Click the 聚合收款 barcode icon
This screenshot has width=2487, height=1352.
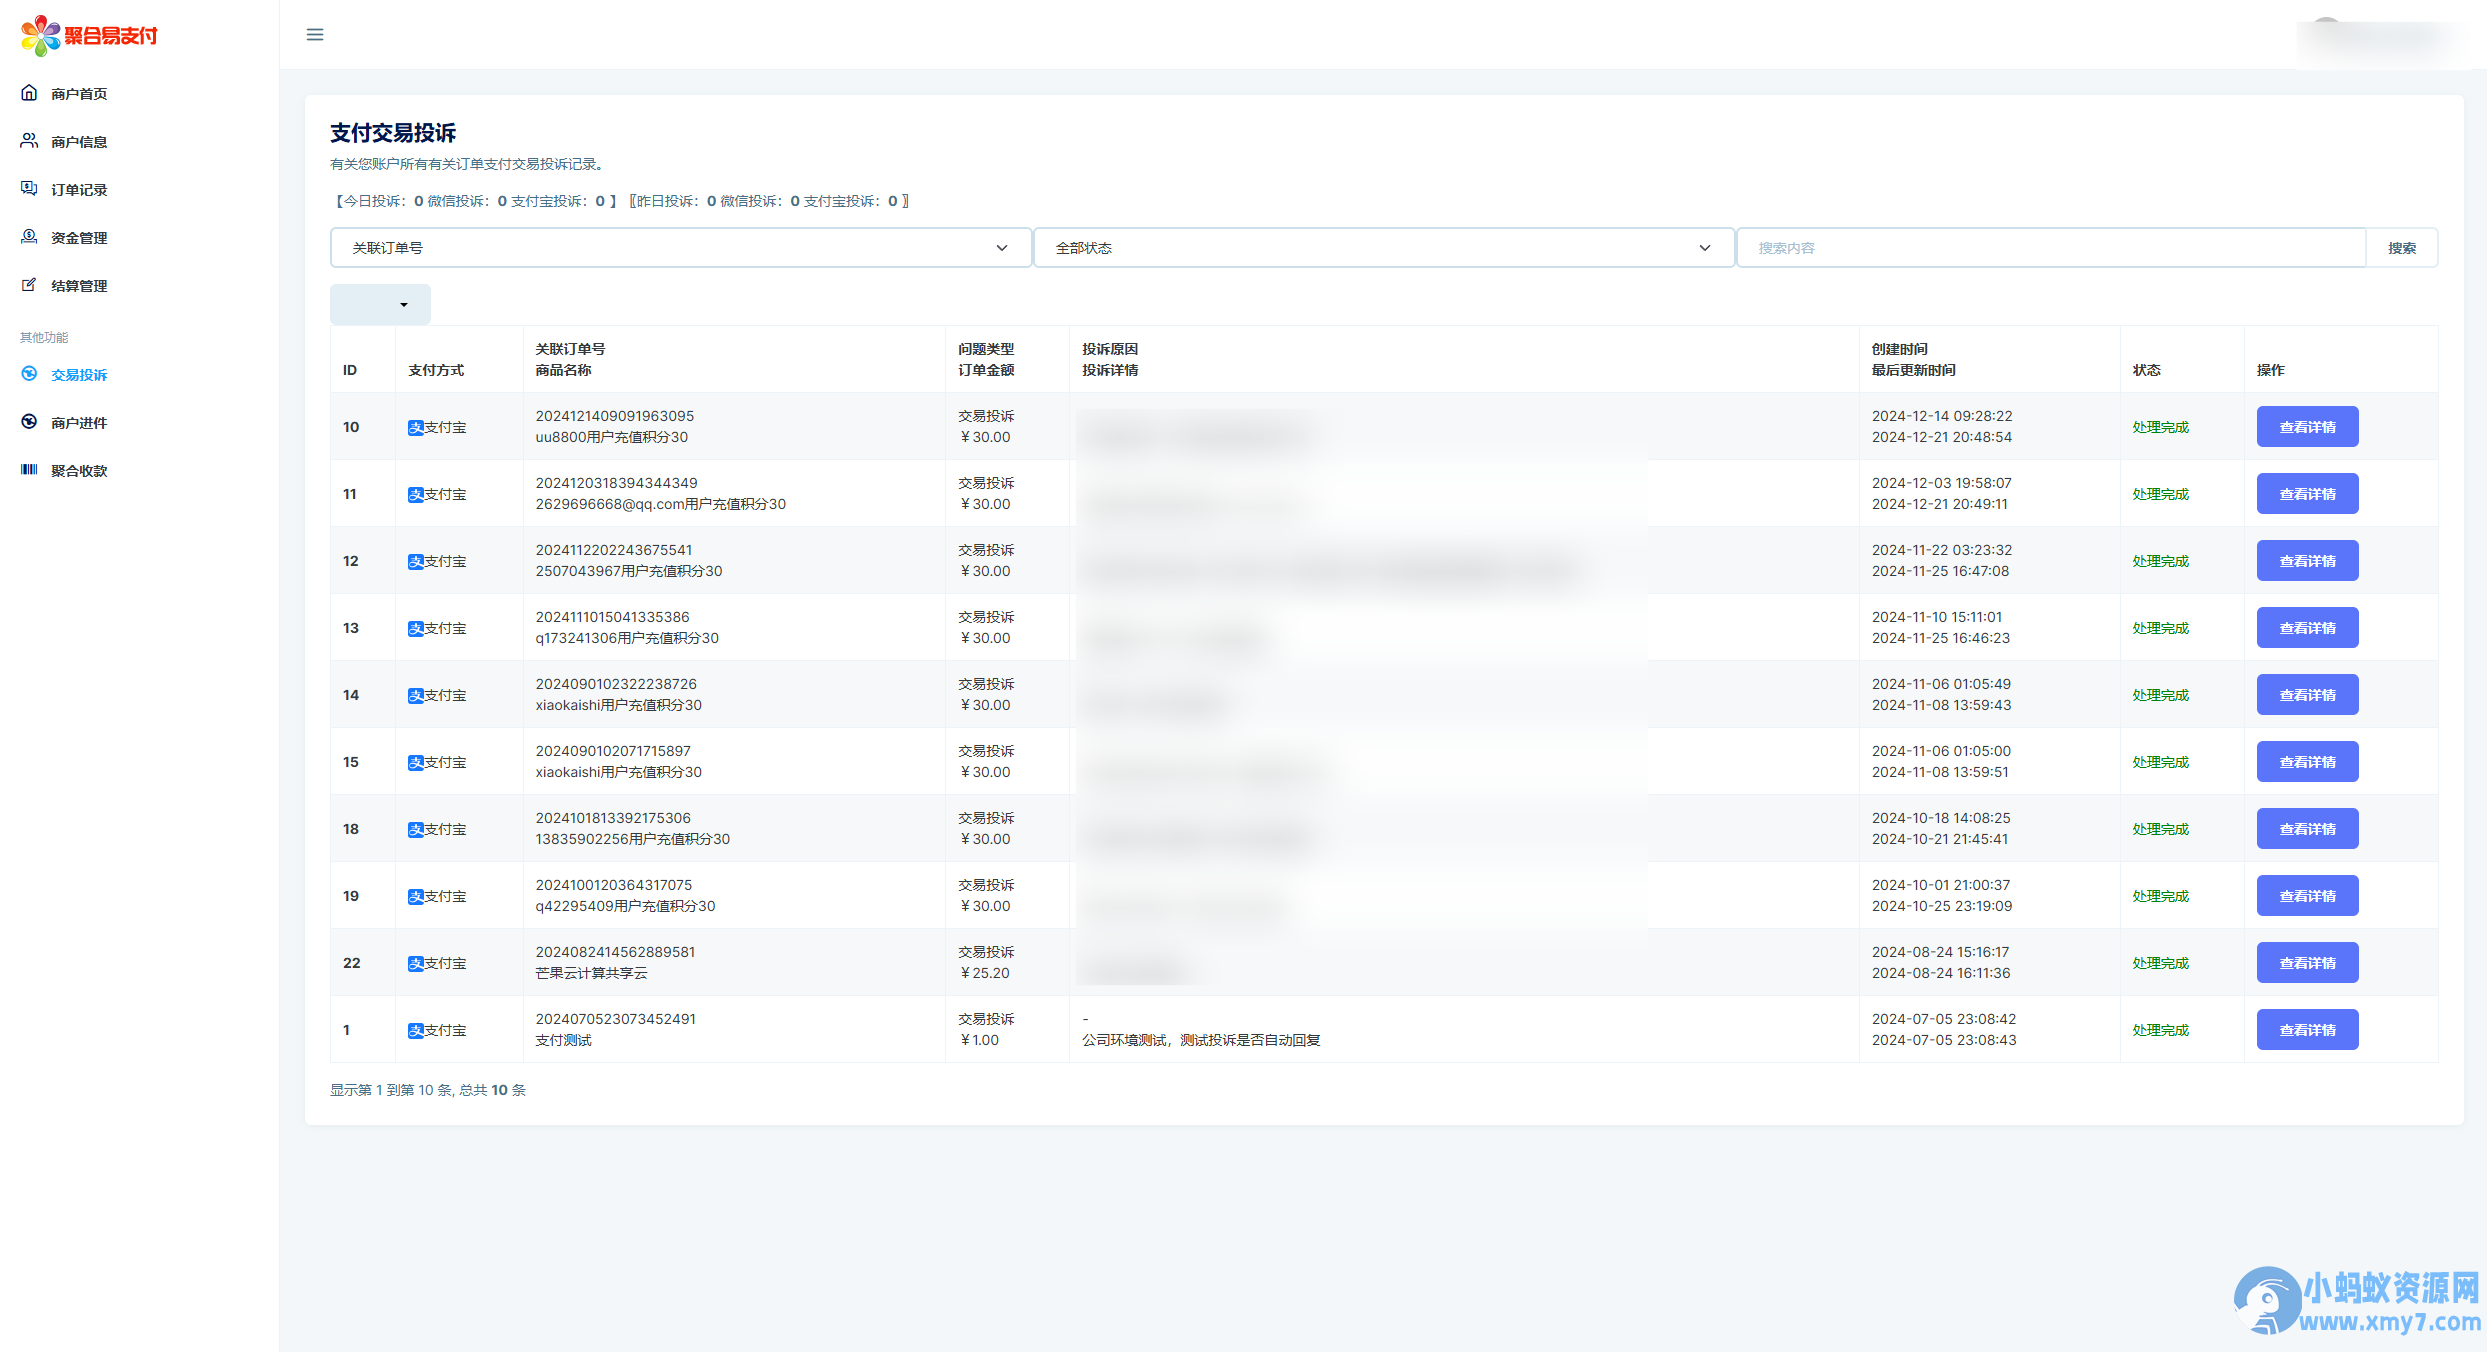(x=29, y=470)
